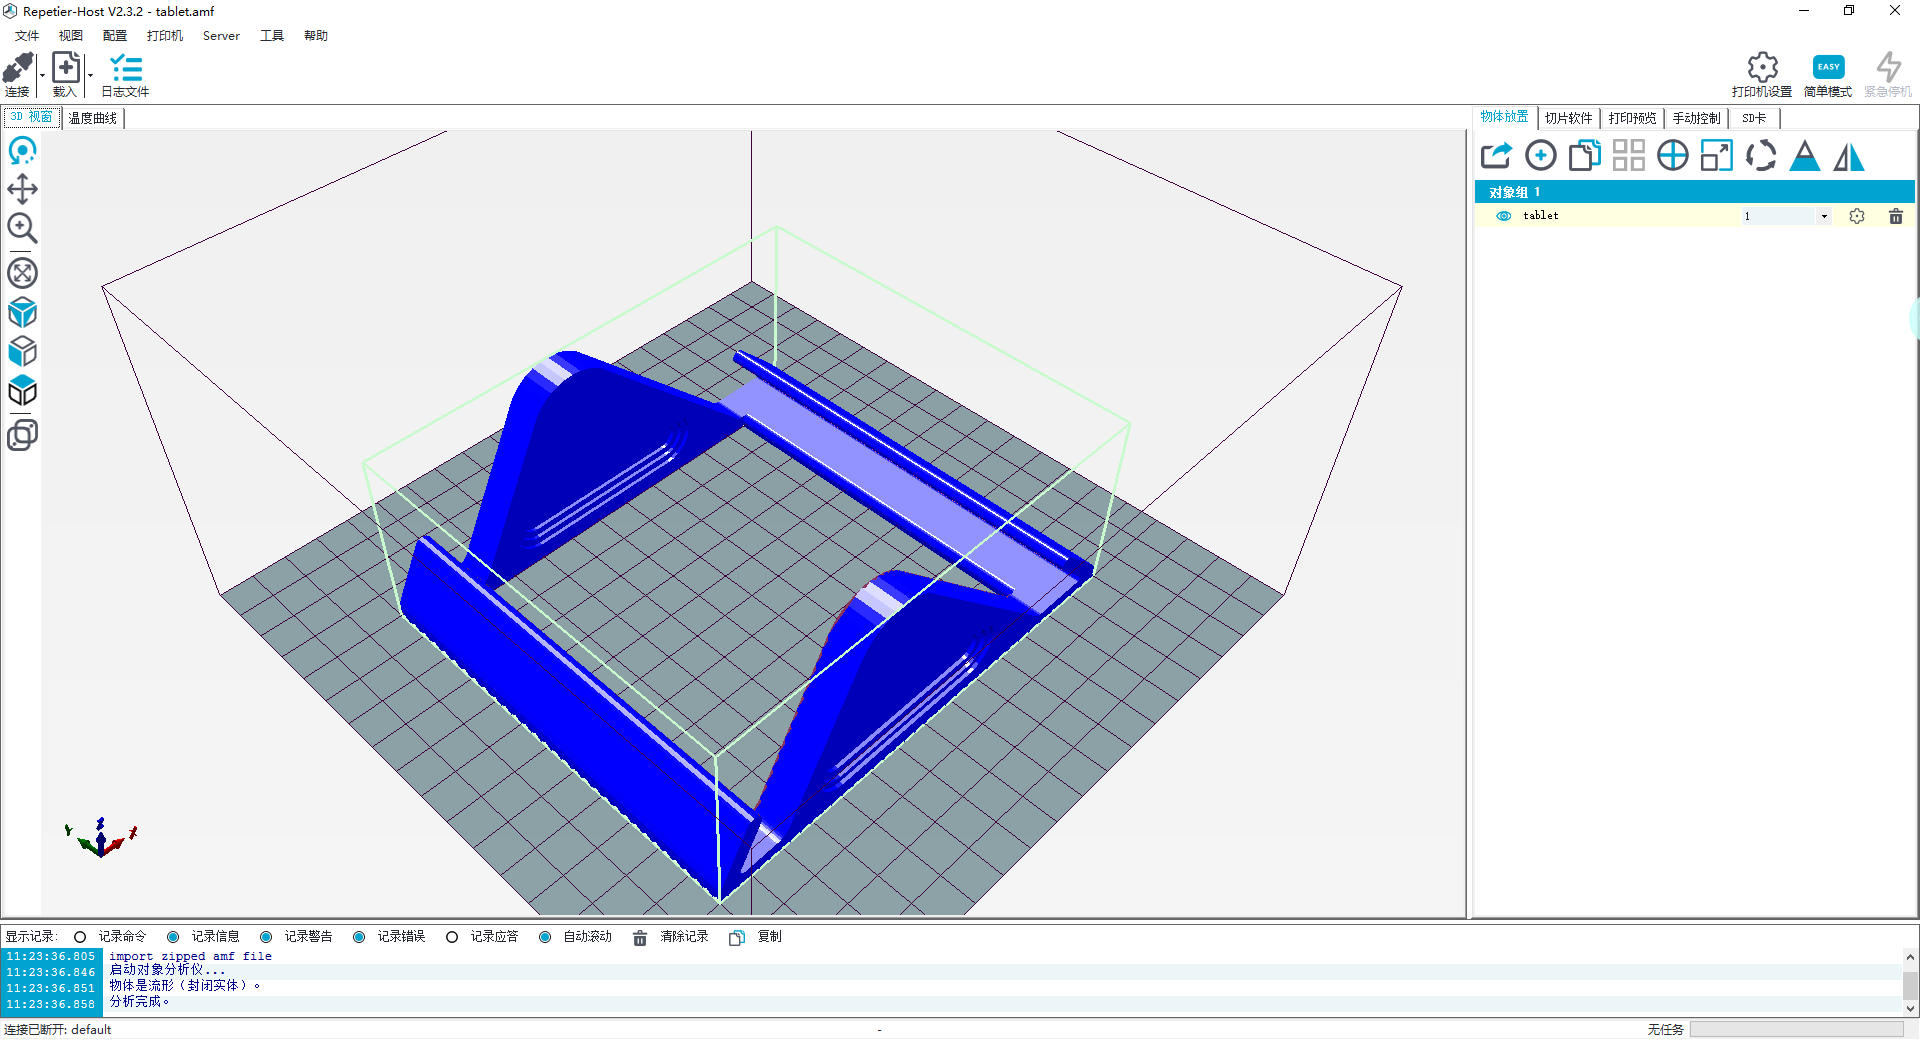Click the log scrollbar up arrow
1920x1040 pixels.
pos(1910,956)
